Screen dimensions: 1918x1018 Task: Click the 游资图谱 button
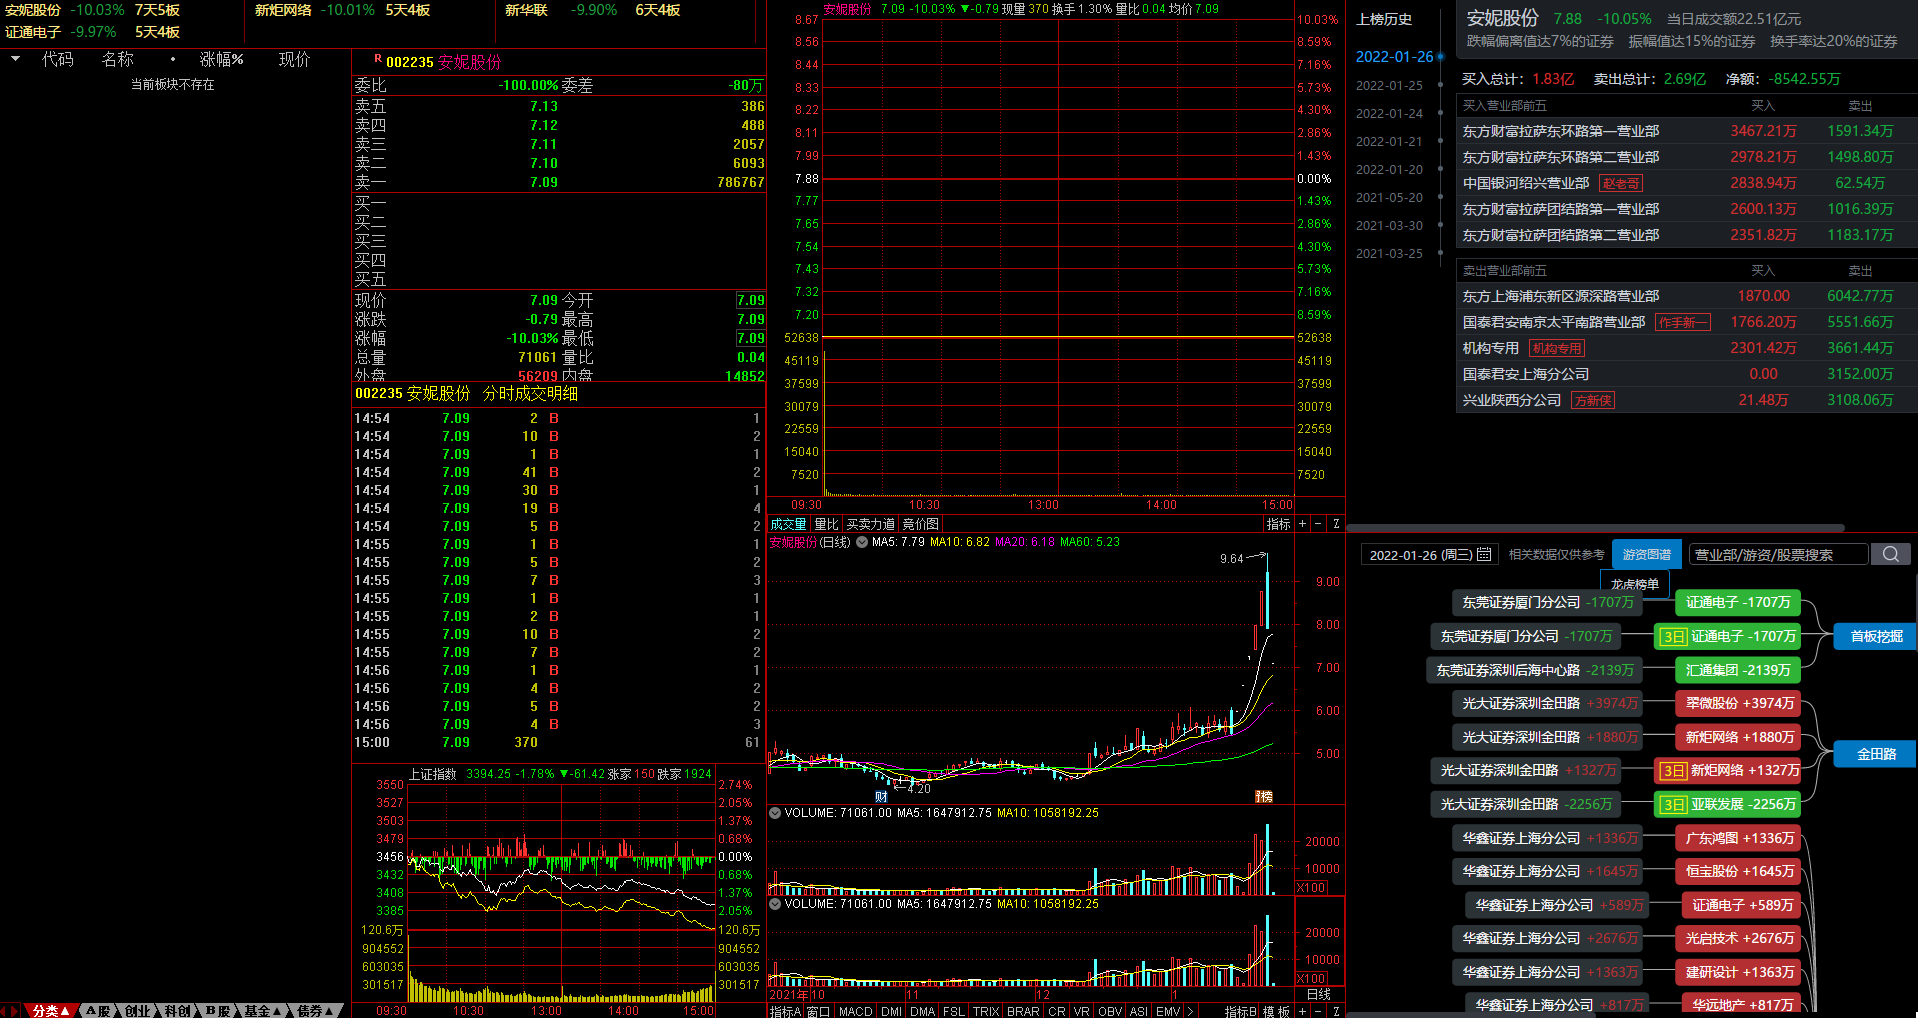click(x=1646, y=554)
